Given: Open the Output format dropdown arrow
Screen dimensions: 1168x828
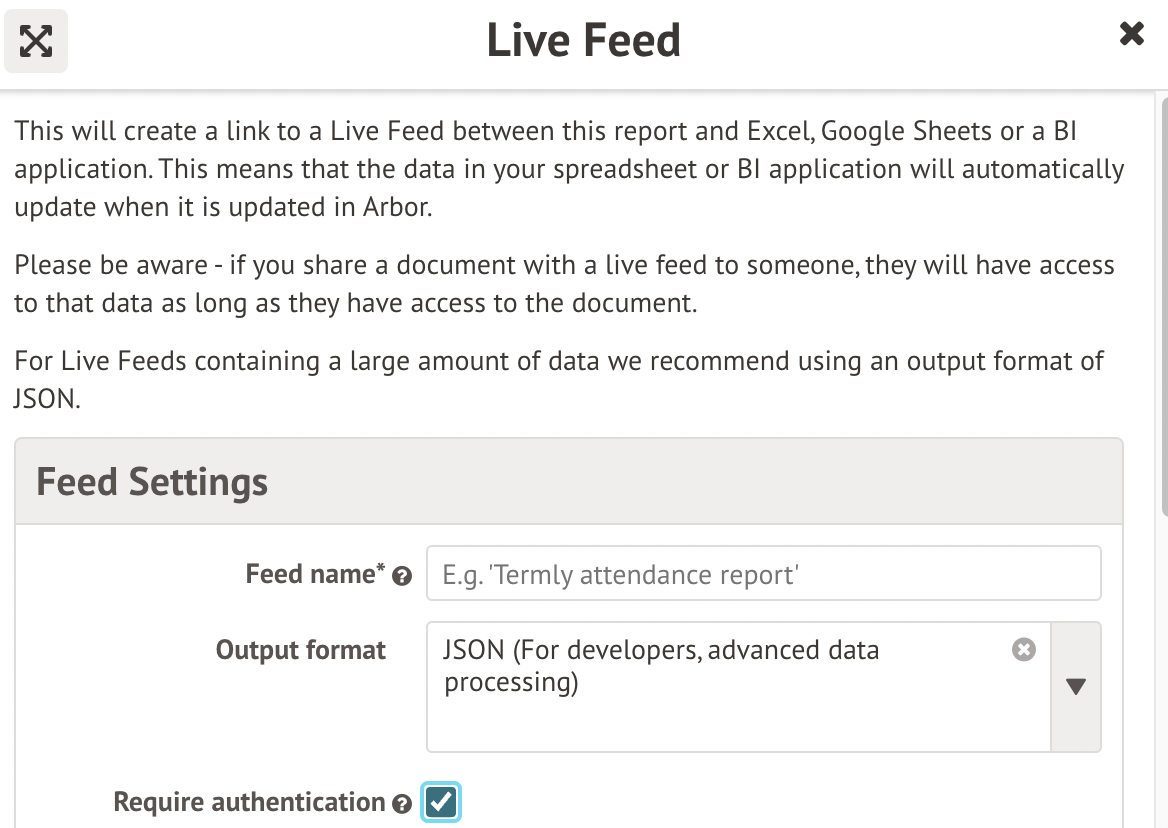Looking at the screenshot, I should [1076, 687].
